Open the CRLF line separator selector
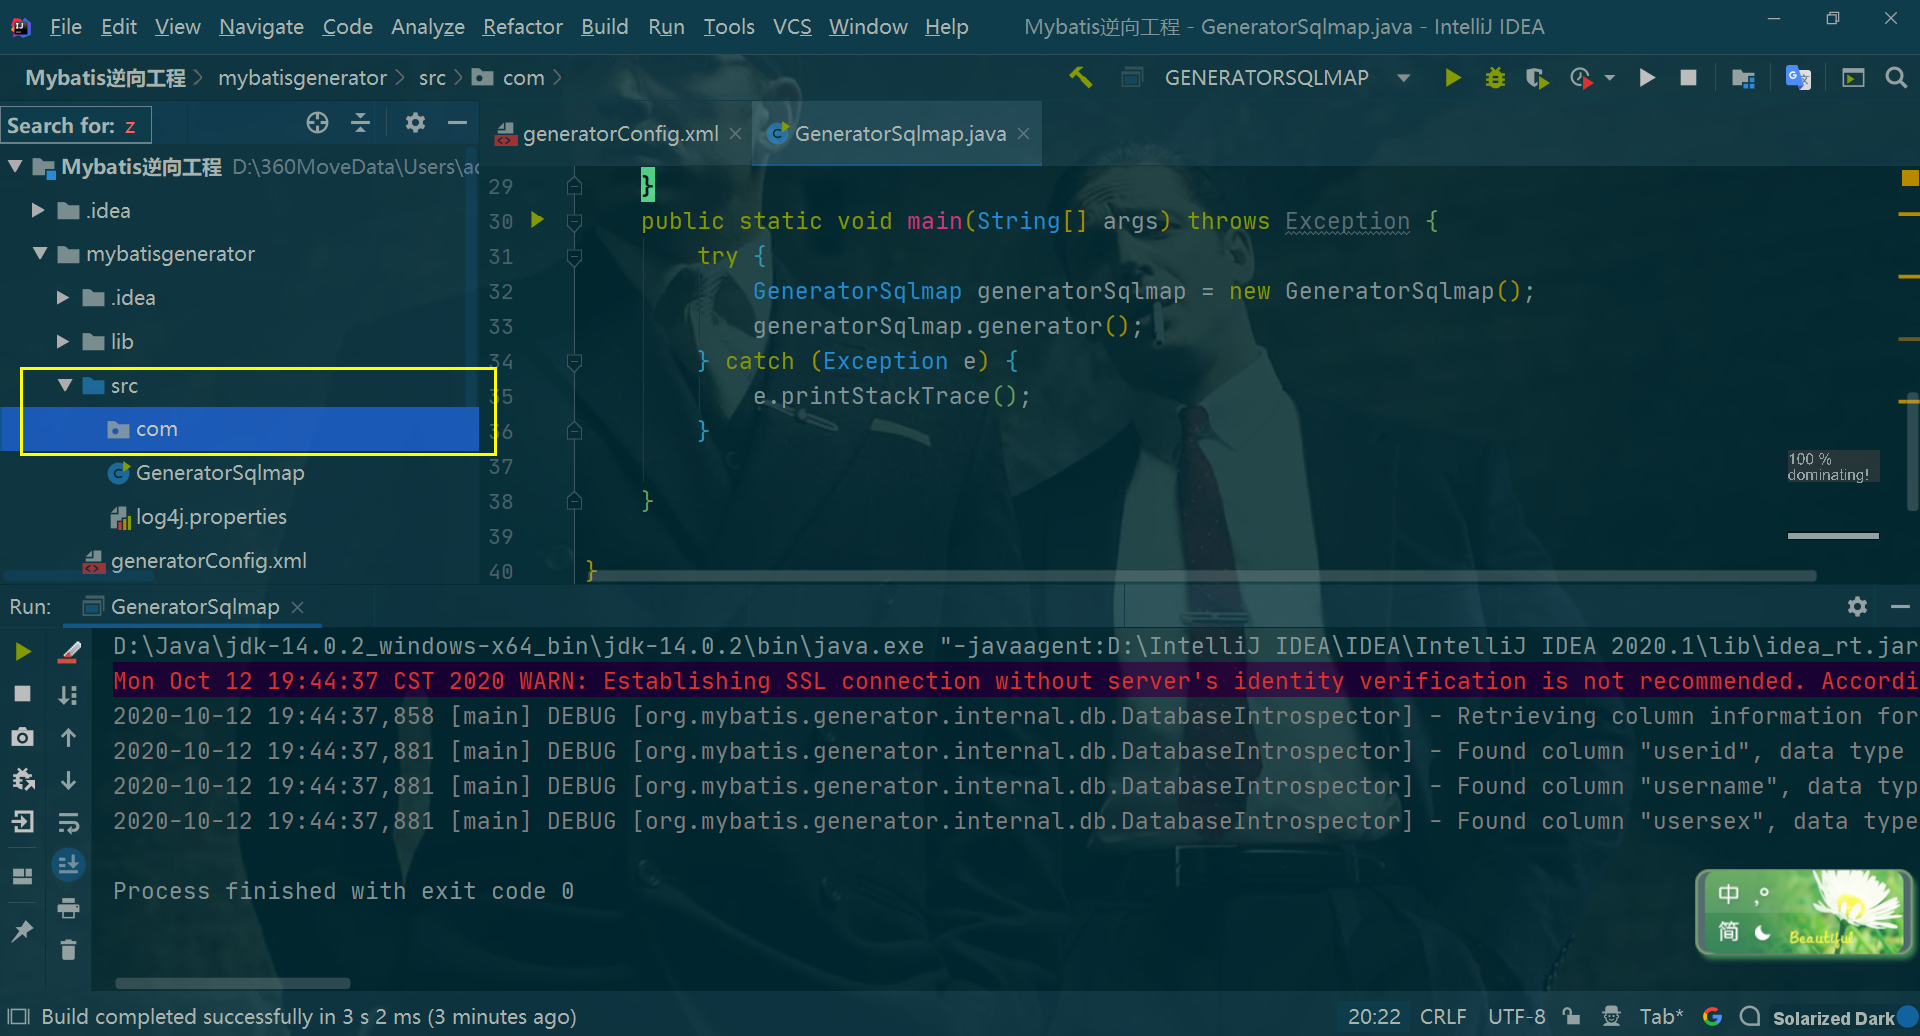Image resolution: width=1920 pixels, height=1036 pixels. [x=1443, y=1017]
